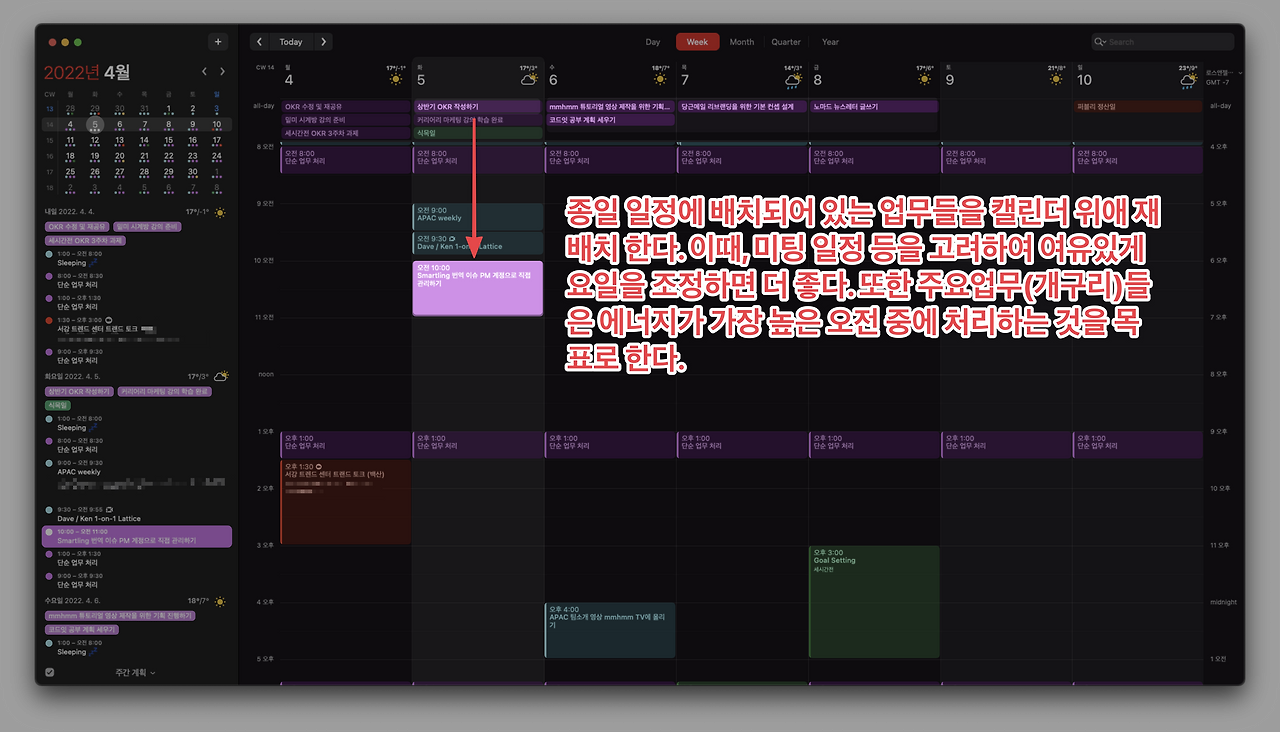Select 일이 시계방 강의 준비 in week grid
The width and height of the screenshot is (1280, 732).
[345, 119]
